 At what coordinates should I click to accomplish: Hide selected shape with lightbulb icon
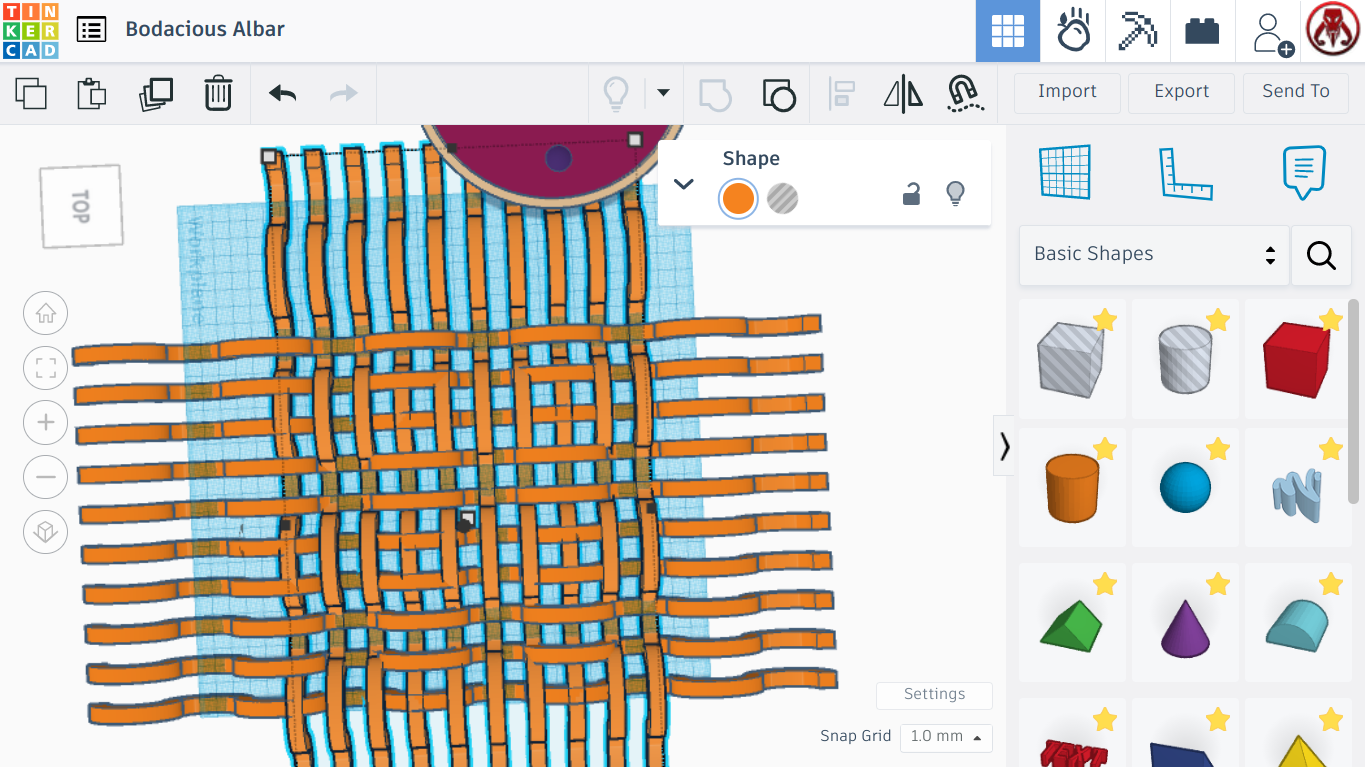955,194
